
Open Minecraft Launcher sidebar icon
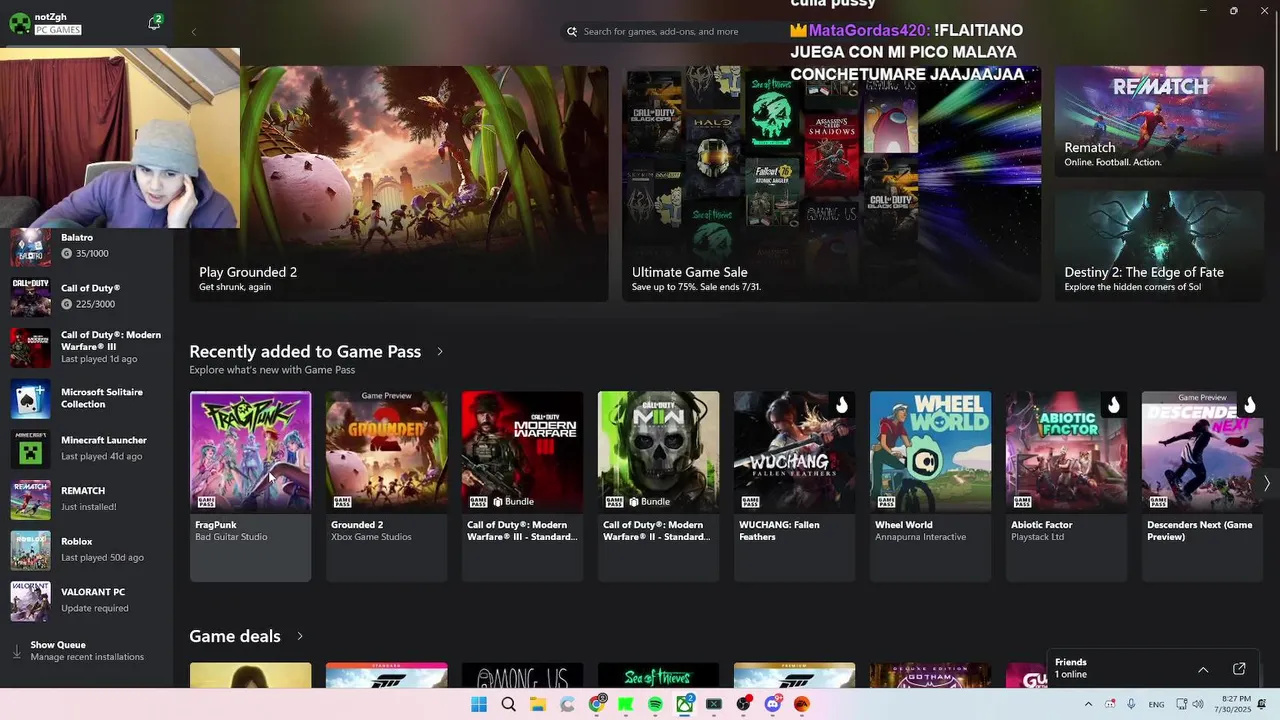(30, 448)
